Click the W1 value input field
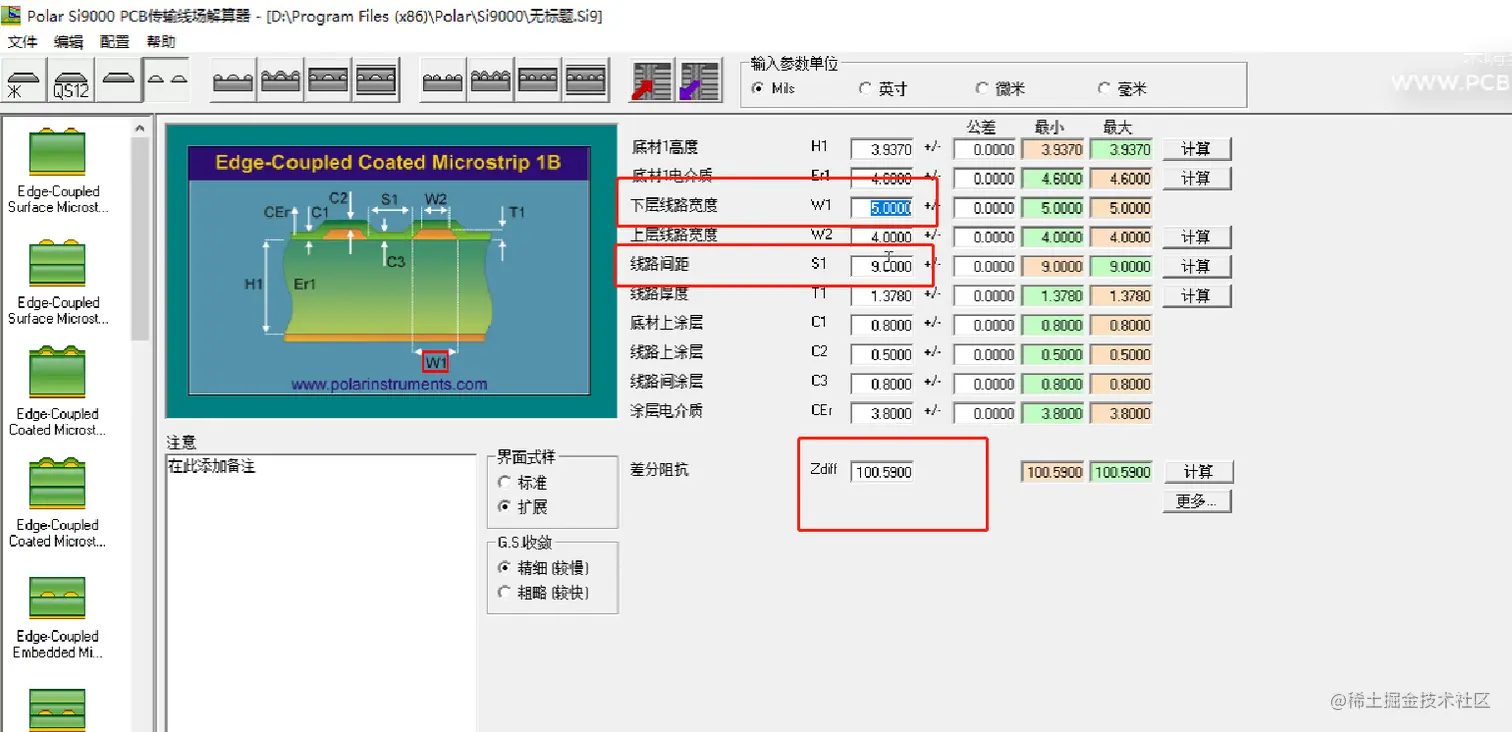 [882, 208]
